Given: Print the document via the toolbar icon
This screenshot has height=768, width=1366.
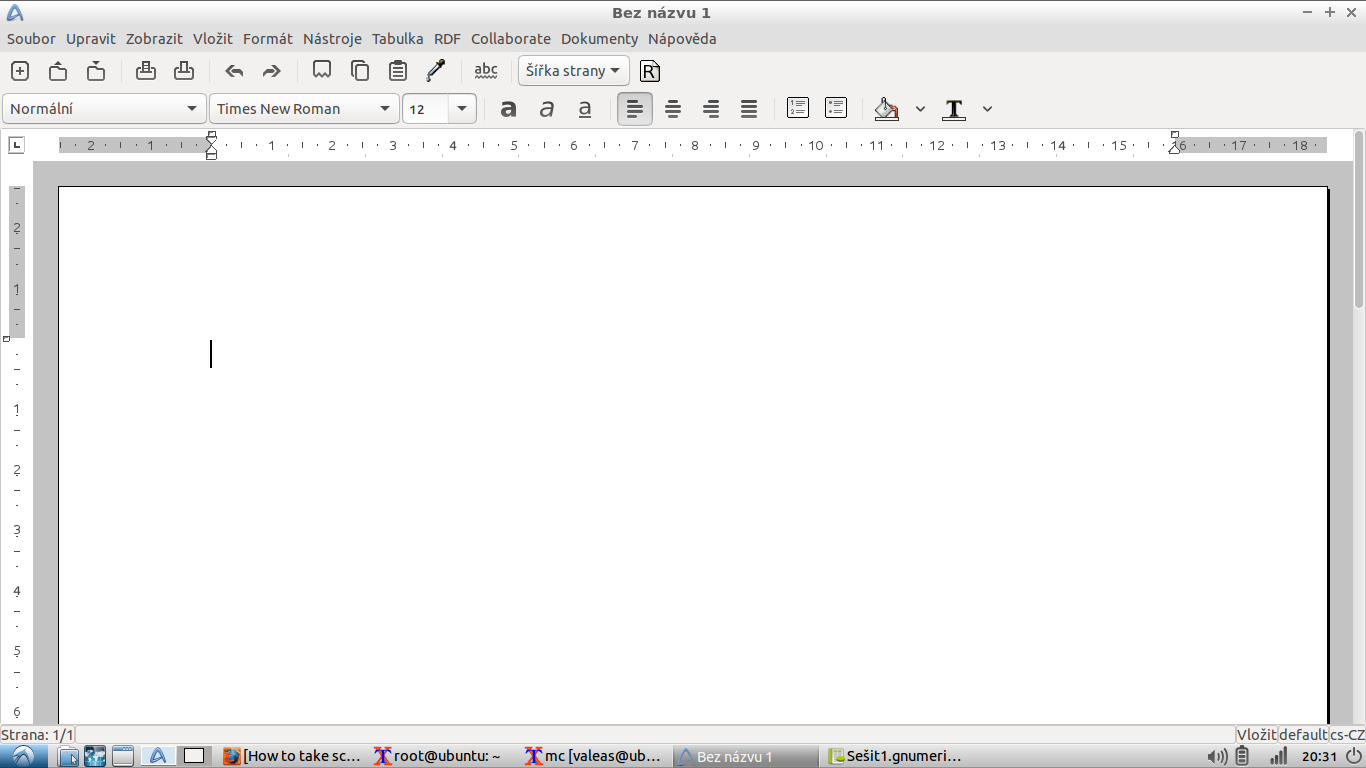Looking at the screenshot, I should click(146, 71).
